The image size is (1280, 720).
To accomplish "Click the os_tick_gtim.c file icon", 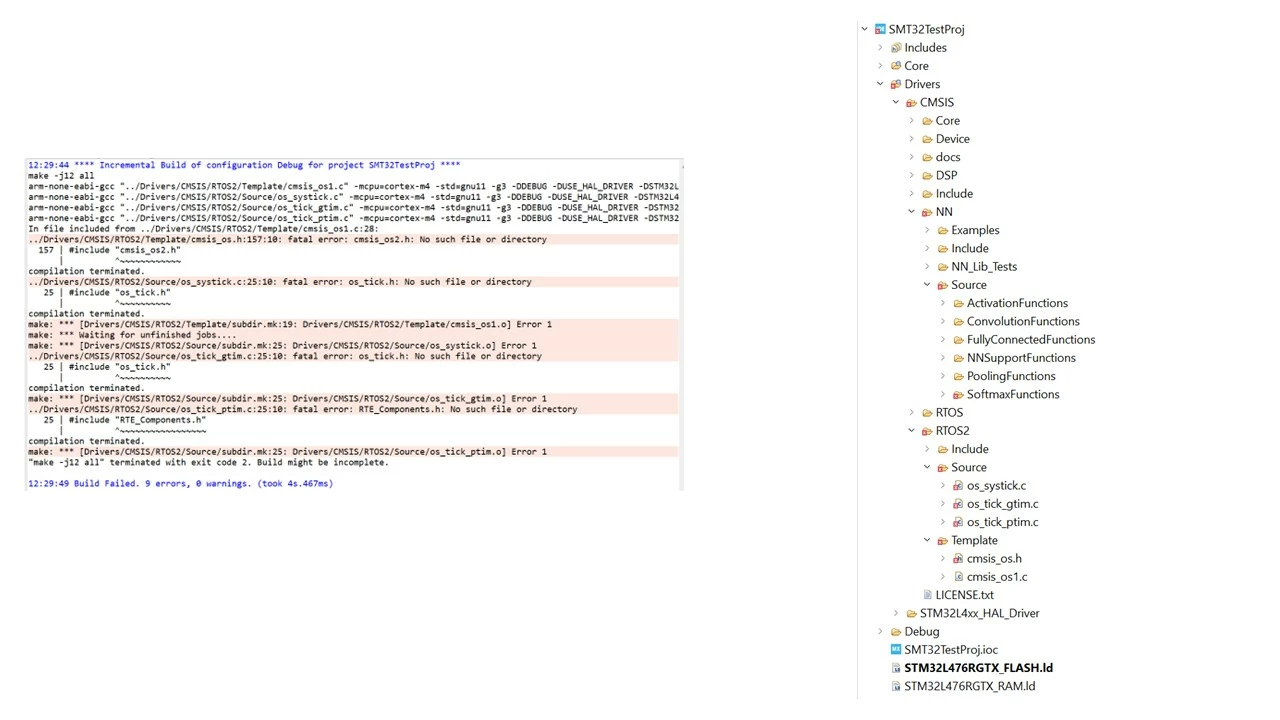I will pos(958,504).
